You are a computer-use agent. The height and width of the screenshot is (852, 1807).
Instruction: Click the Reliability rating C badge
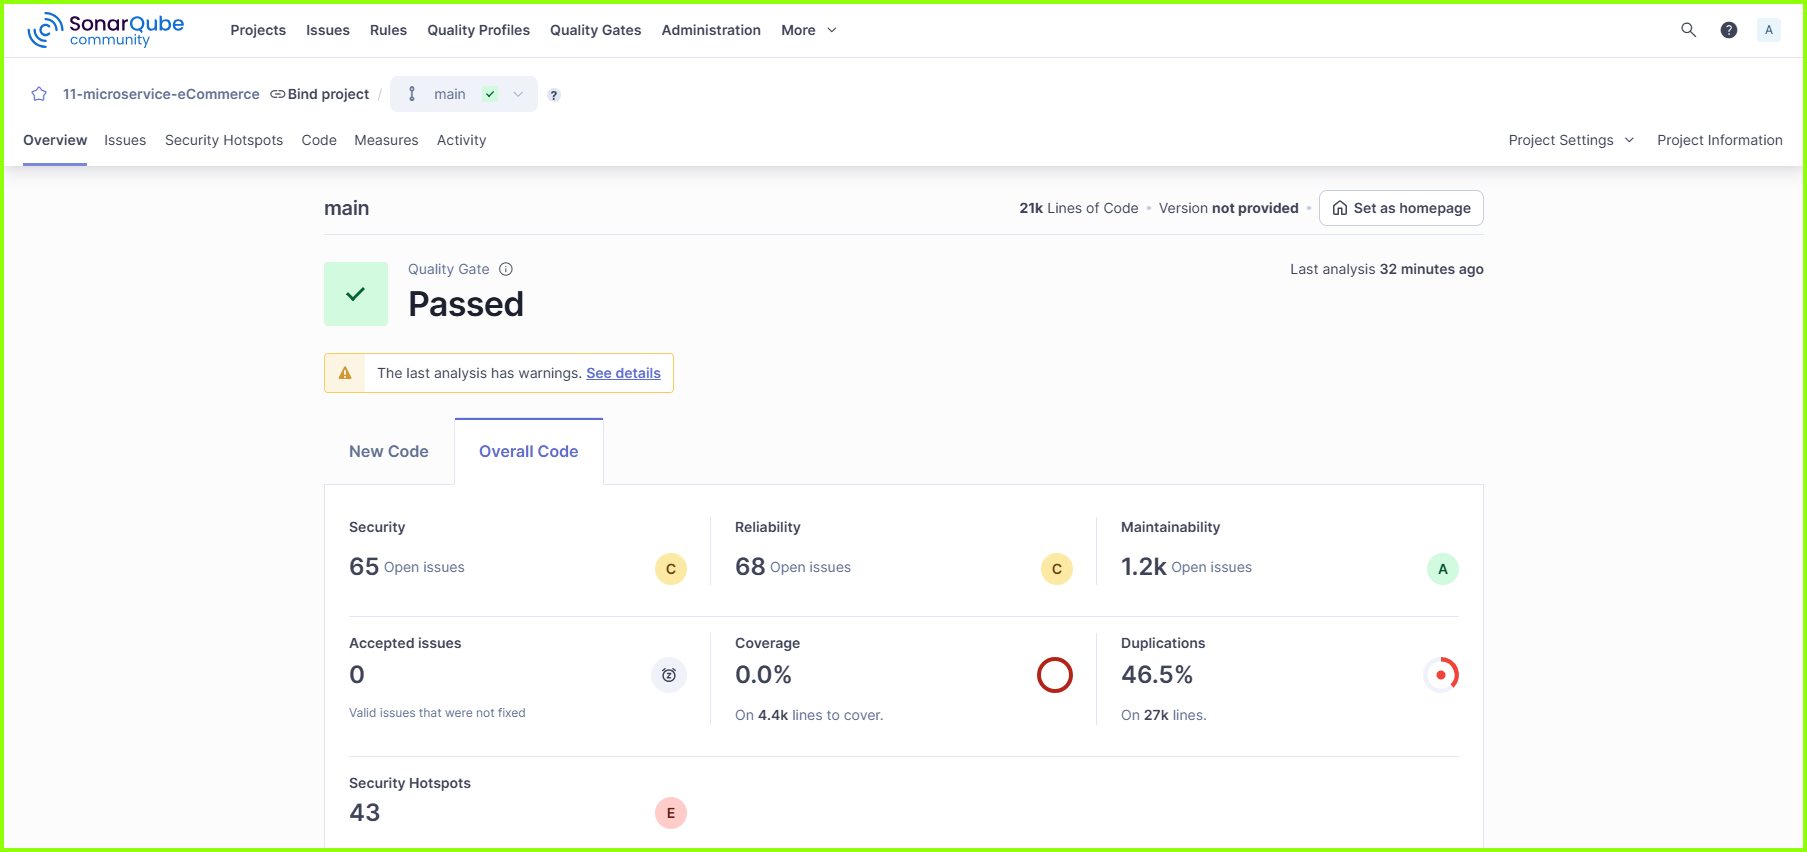coord(1057,569)
